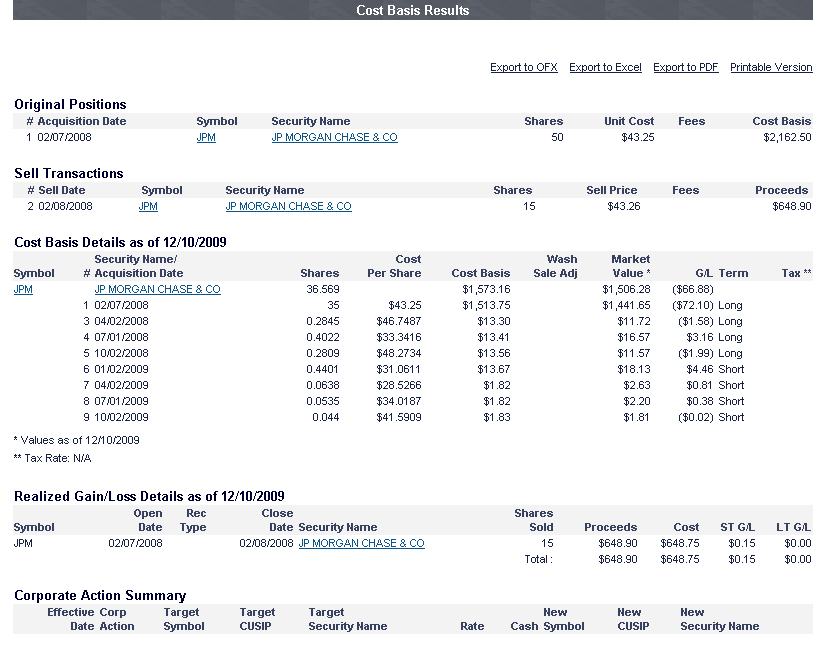
Task: Click the shares value "0.044"
Action: [326, 417]
